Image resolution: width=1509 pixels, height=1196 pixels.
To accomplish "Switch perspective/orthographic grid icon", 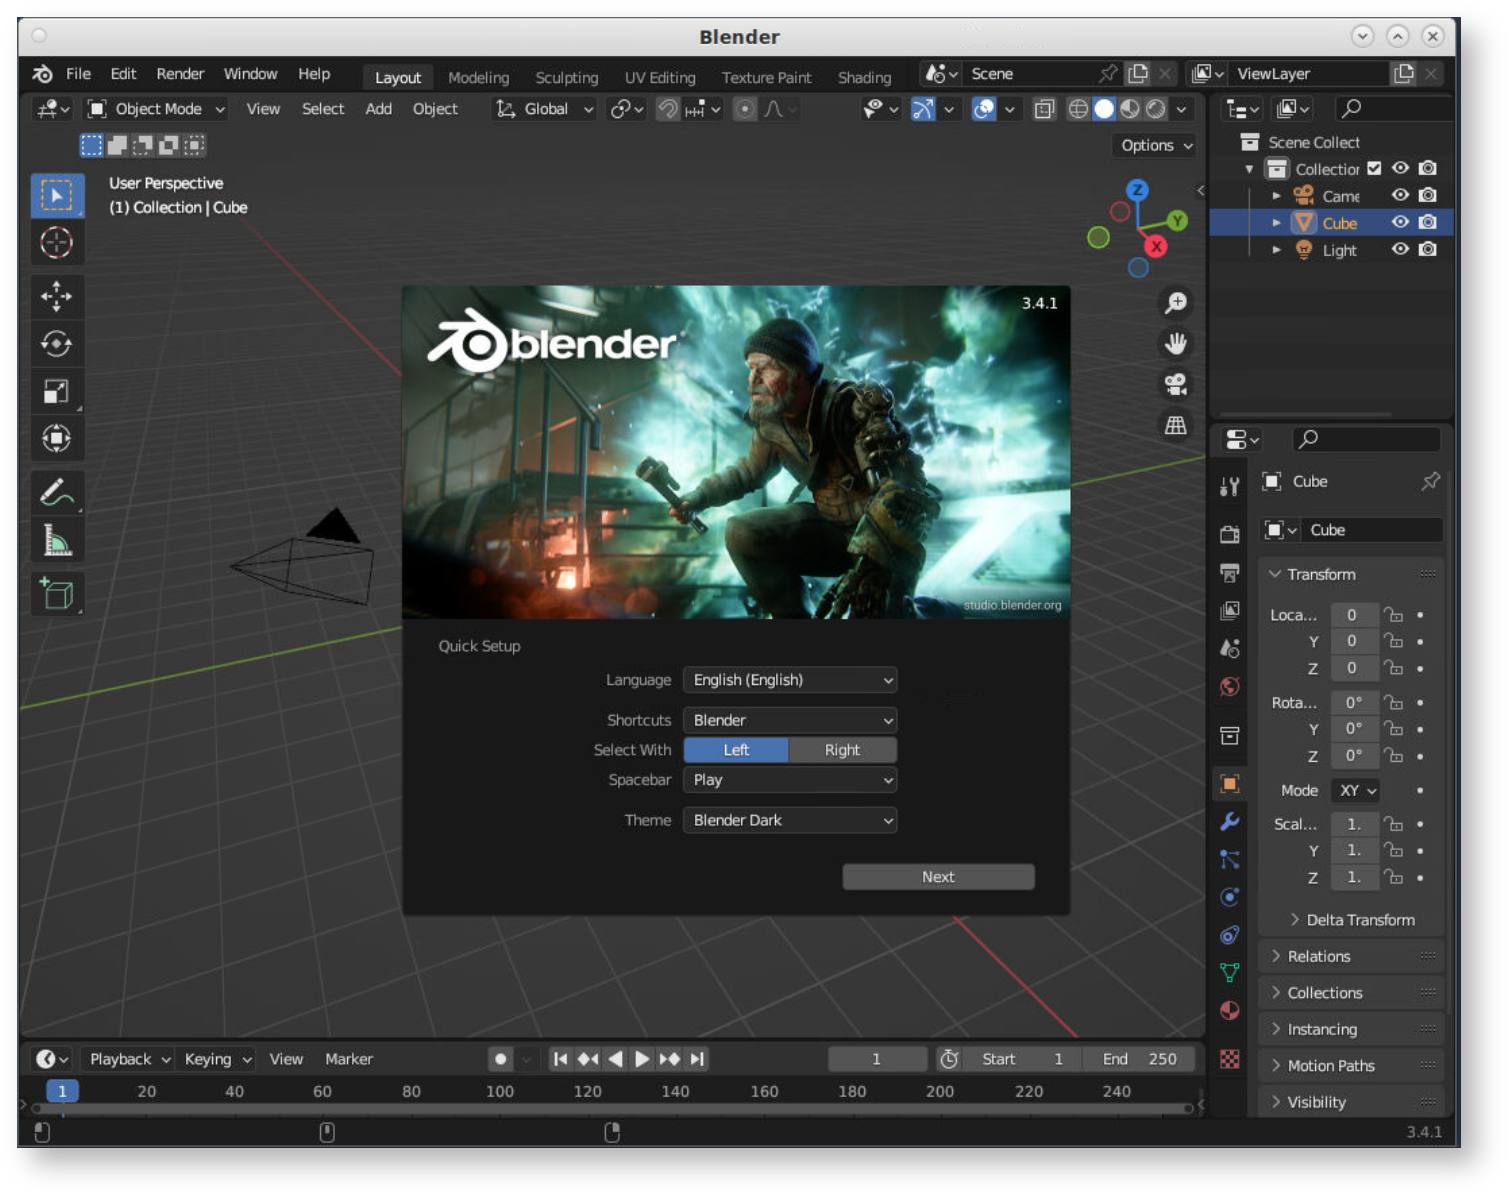I will [1176, 425].
